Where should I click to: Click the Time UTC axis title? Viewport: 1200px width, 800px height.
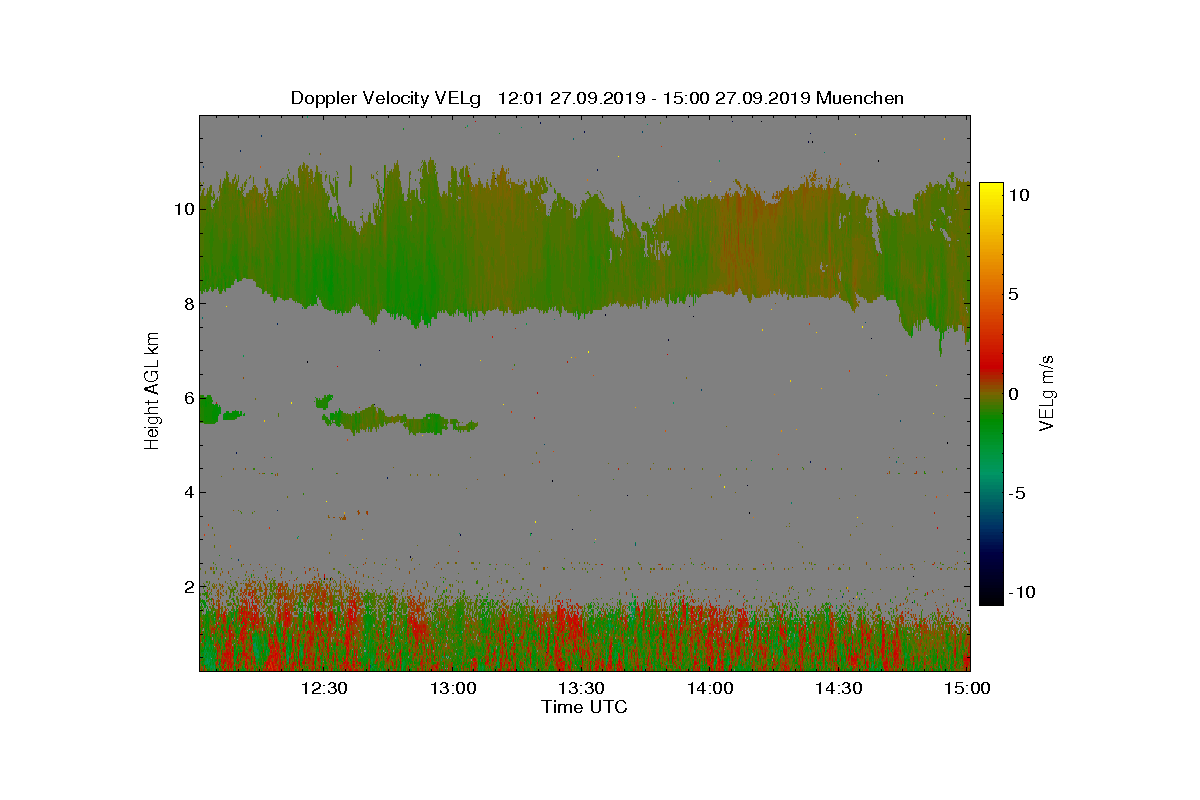[x=584, y=707]
